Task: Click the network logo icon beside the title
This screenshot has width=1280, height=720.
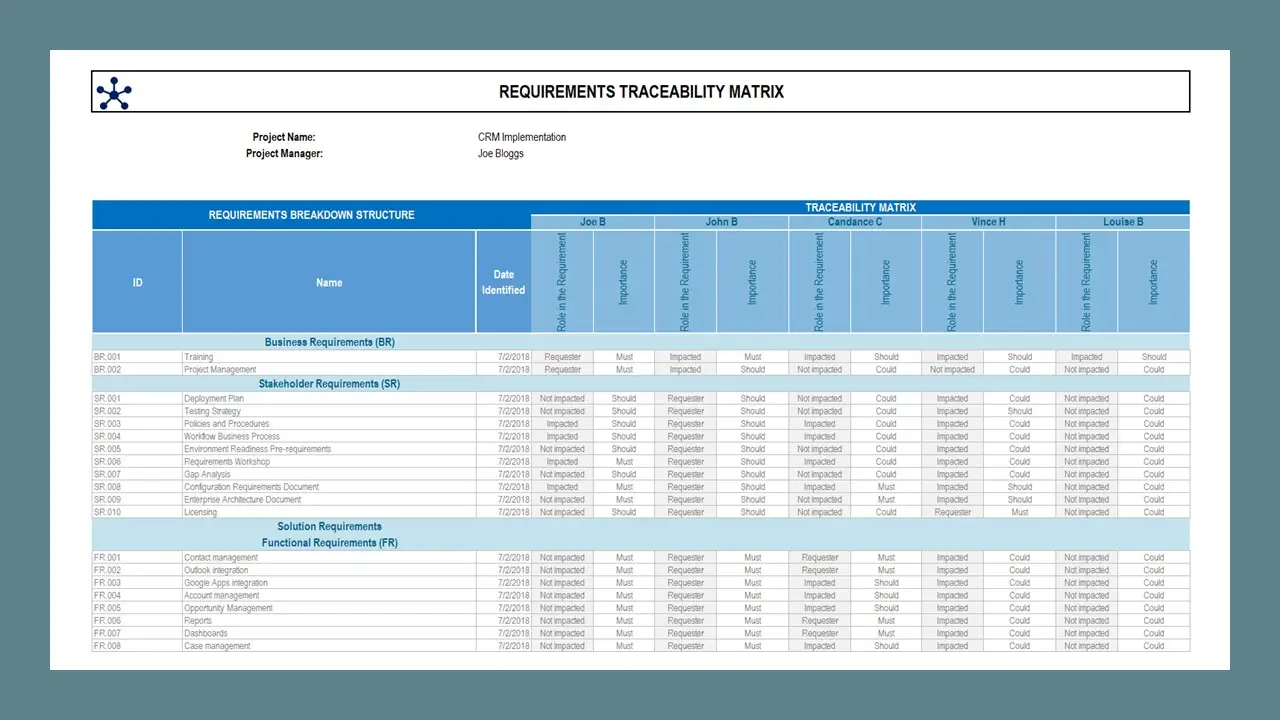Action: [114, 93]
